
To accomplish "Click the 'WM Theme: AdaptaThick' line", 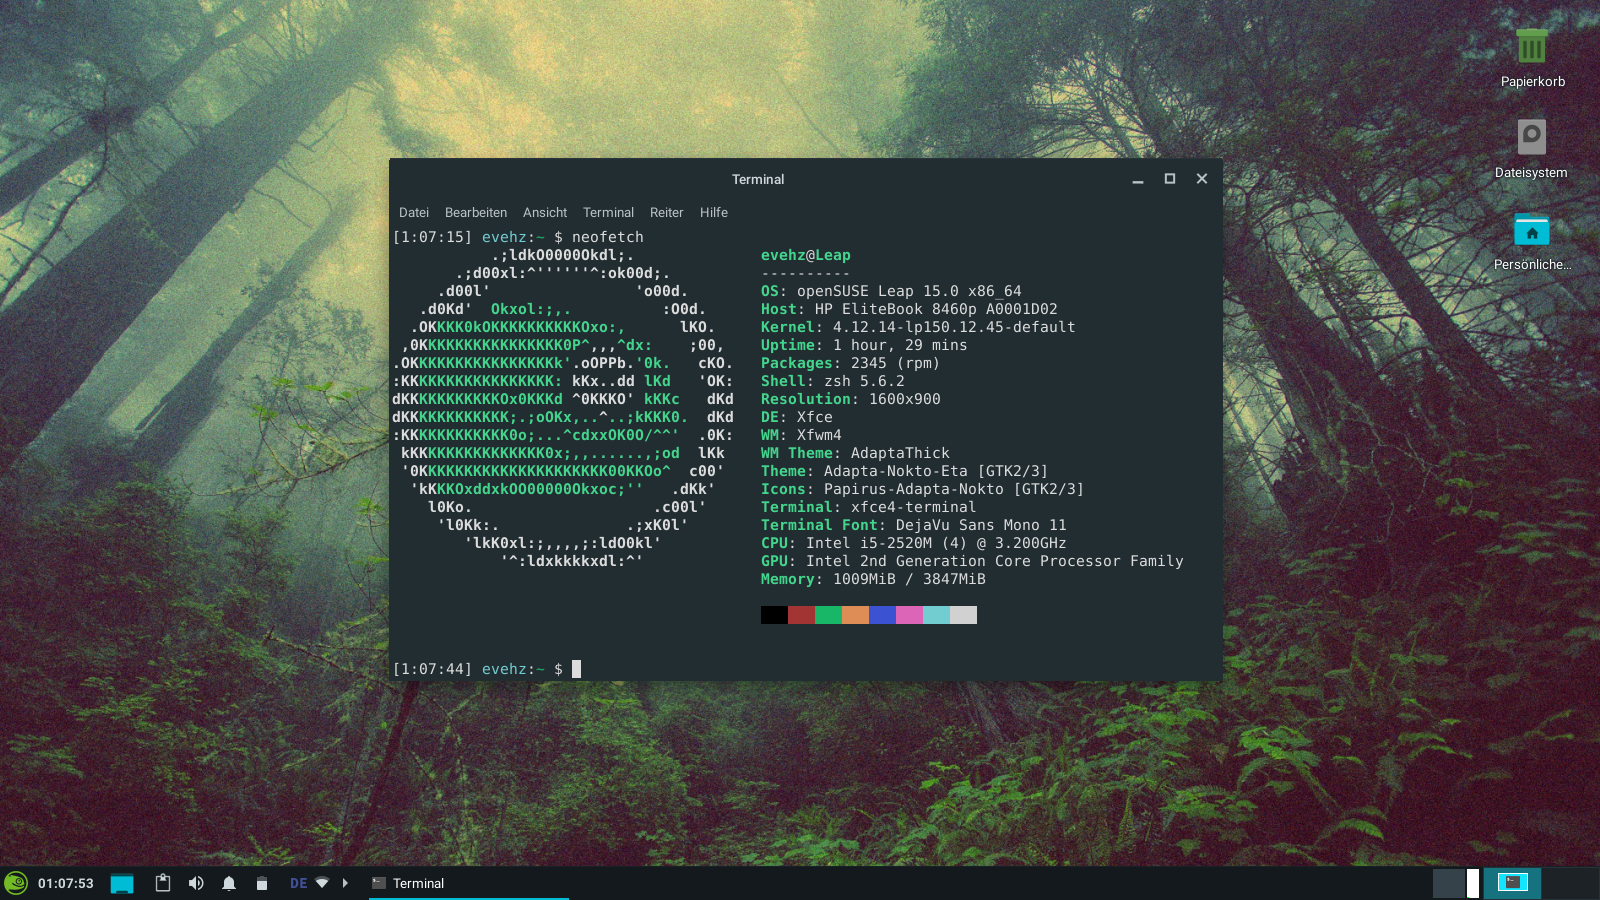I will click(x=855, y=453).
